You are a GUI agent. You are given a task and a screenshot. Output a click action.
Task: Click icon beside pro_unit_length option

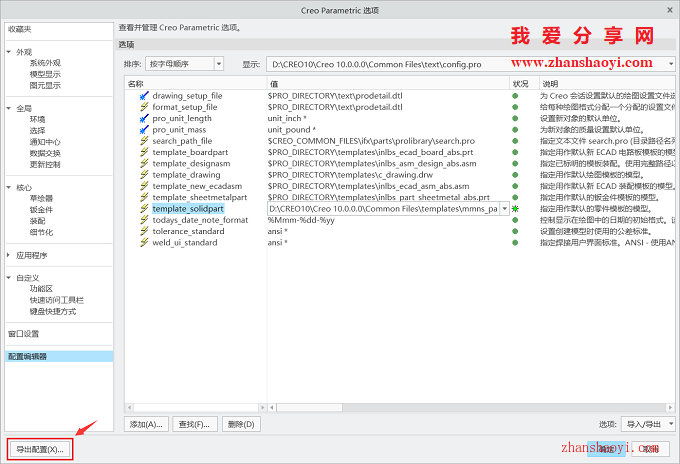coord(144,118)
